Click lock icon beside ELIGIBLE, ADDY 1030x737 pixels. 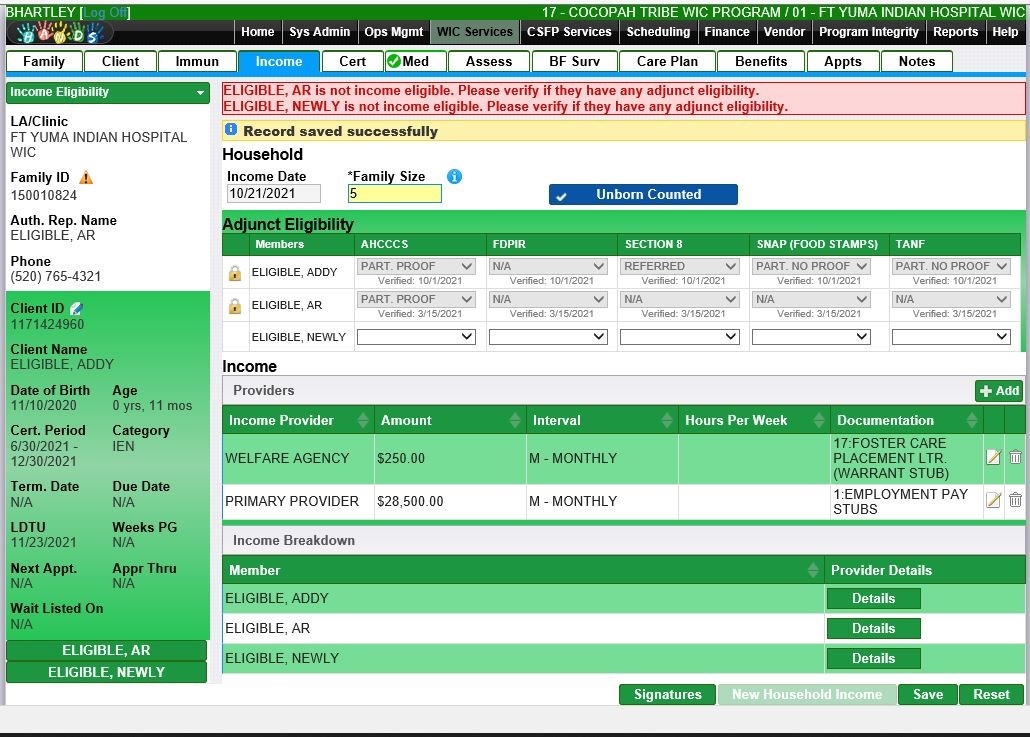point(235,273)
